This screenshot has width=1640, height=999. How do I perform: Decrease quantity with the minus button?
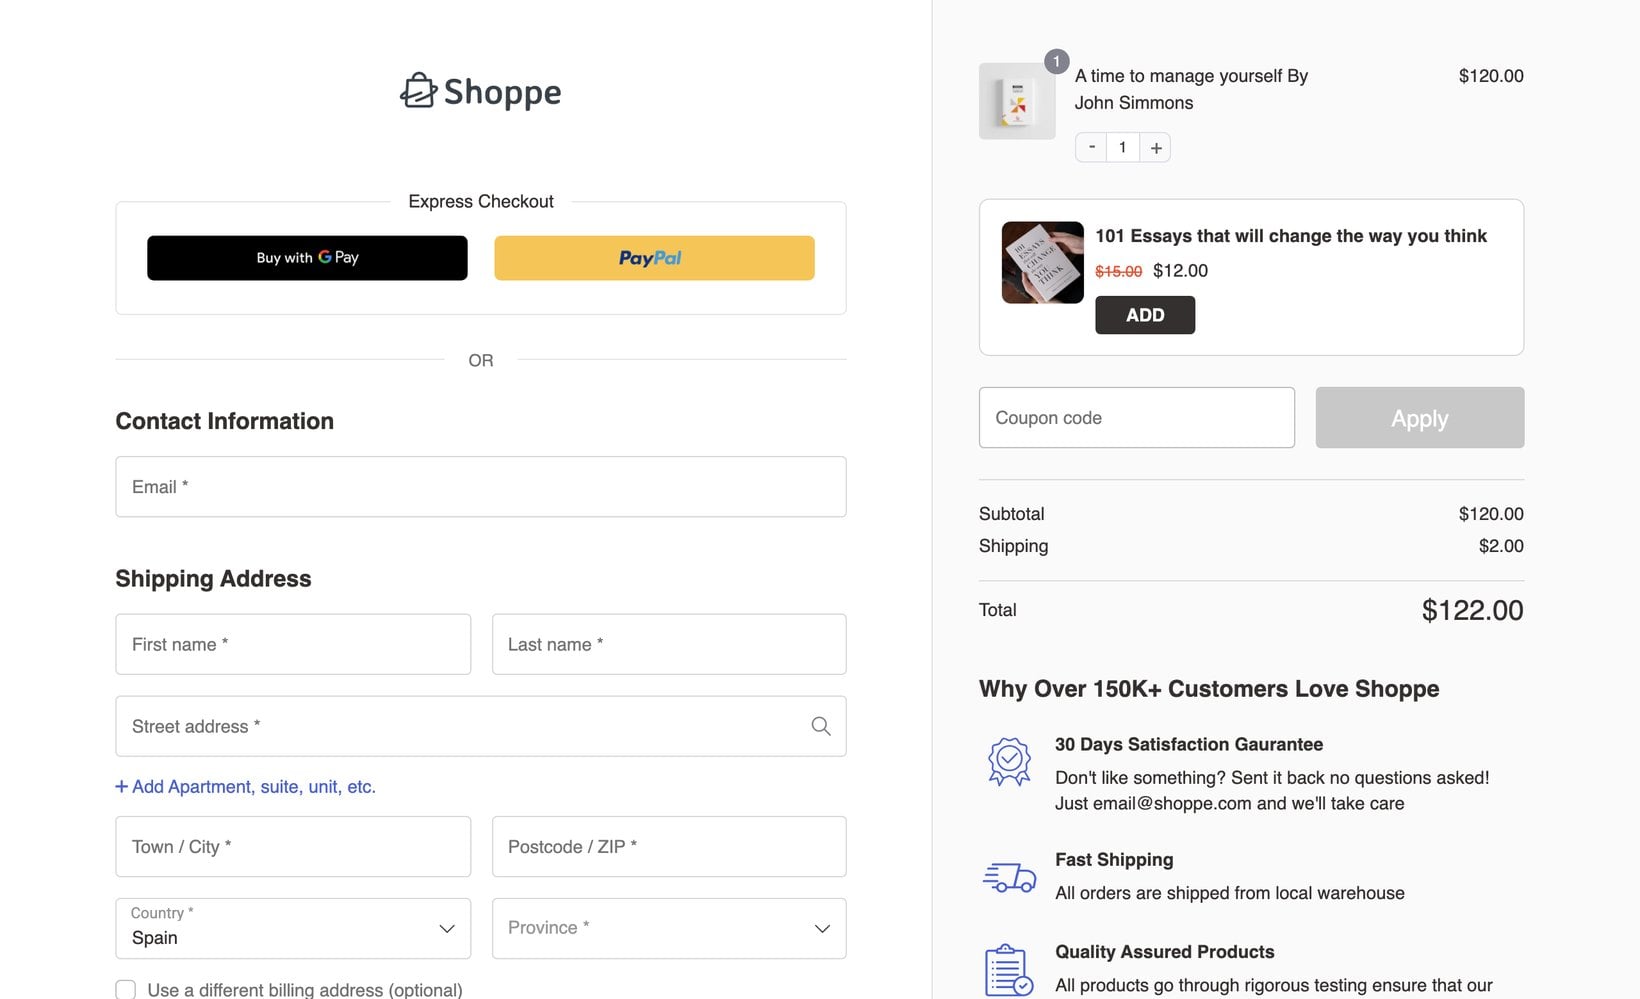click(1091, 147)
